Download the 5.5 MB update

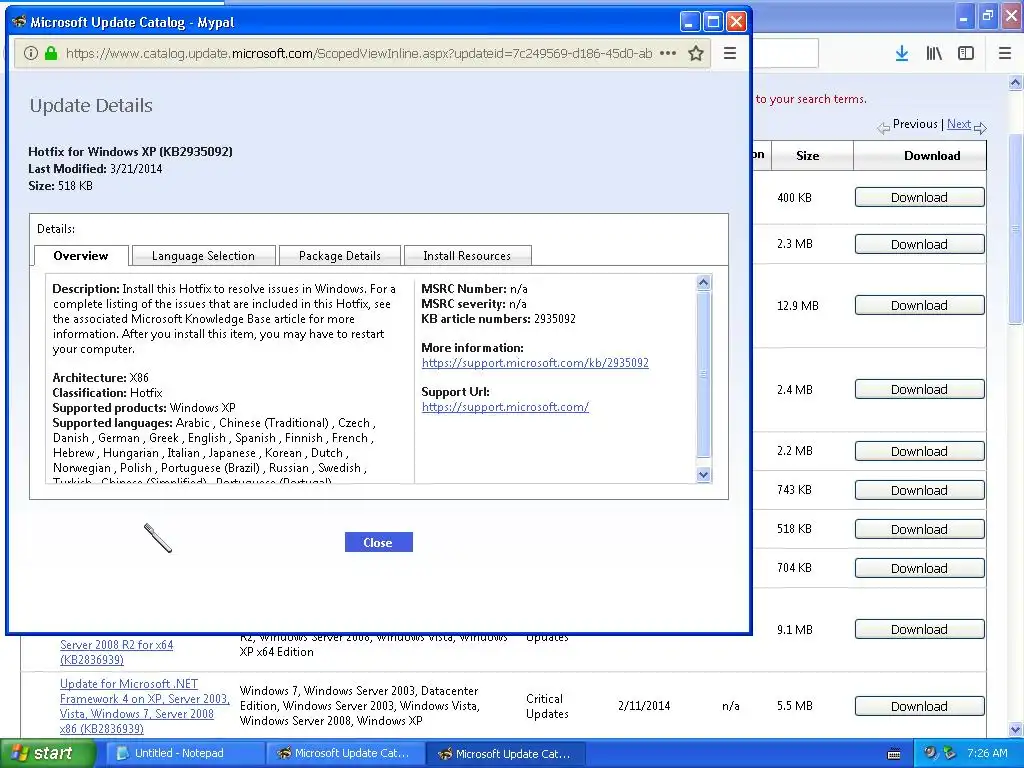(920, 706)
